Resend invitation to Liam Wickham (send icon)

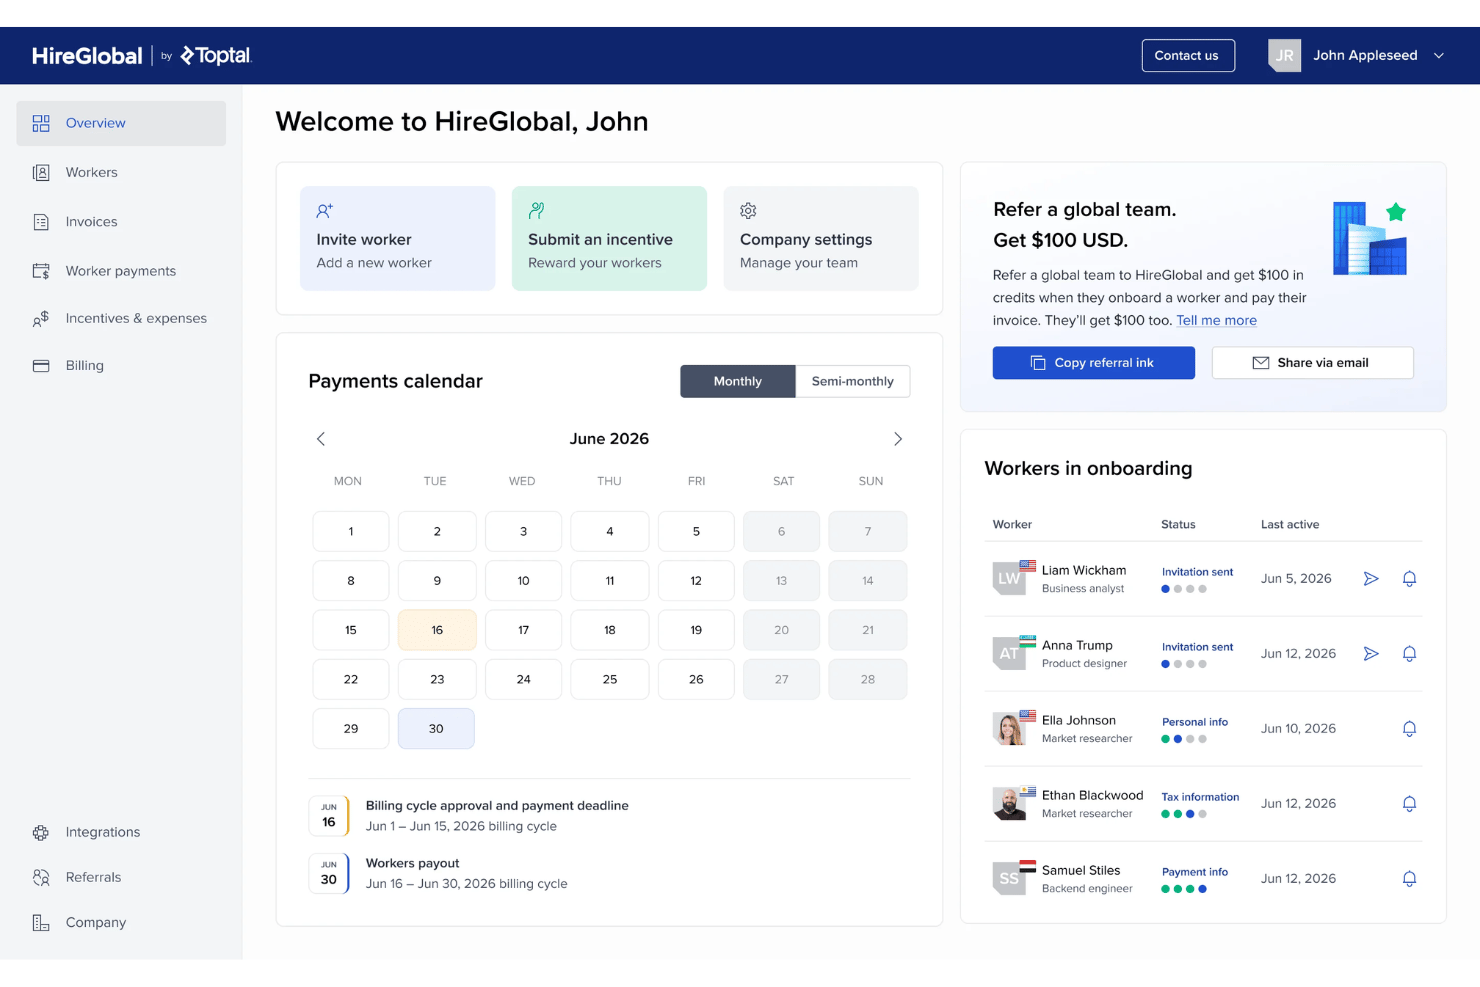[1371, 579]
